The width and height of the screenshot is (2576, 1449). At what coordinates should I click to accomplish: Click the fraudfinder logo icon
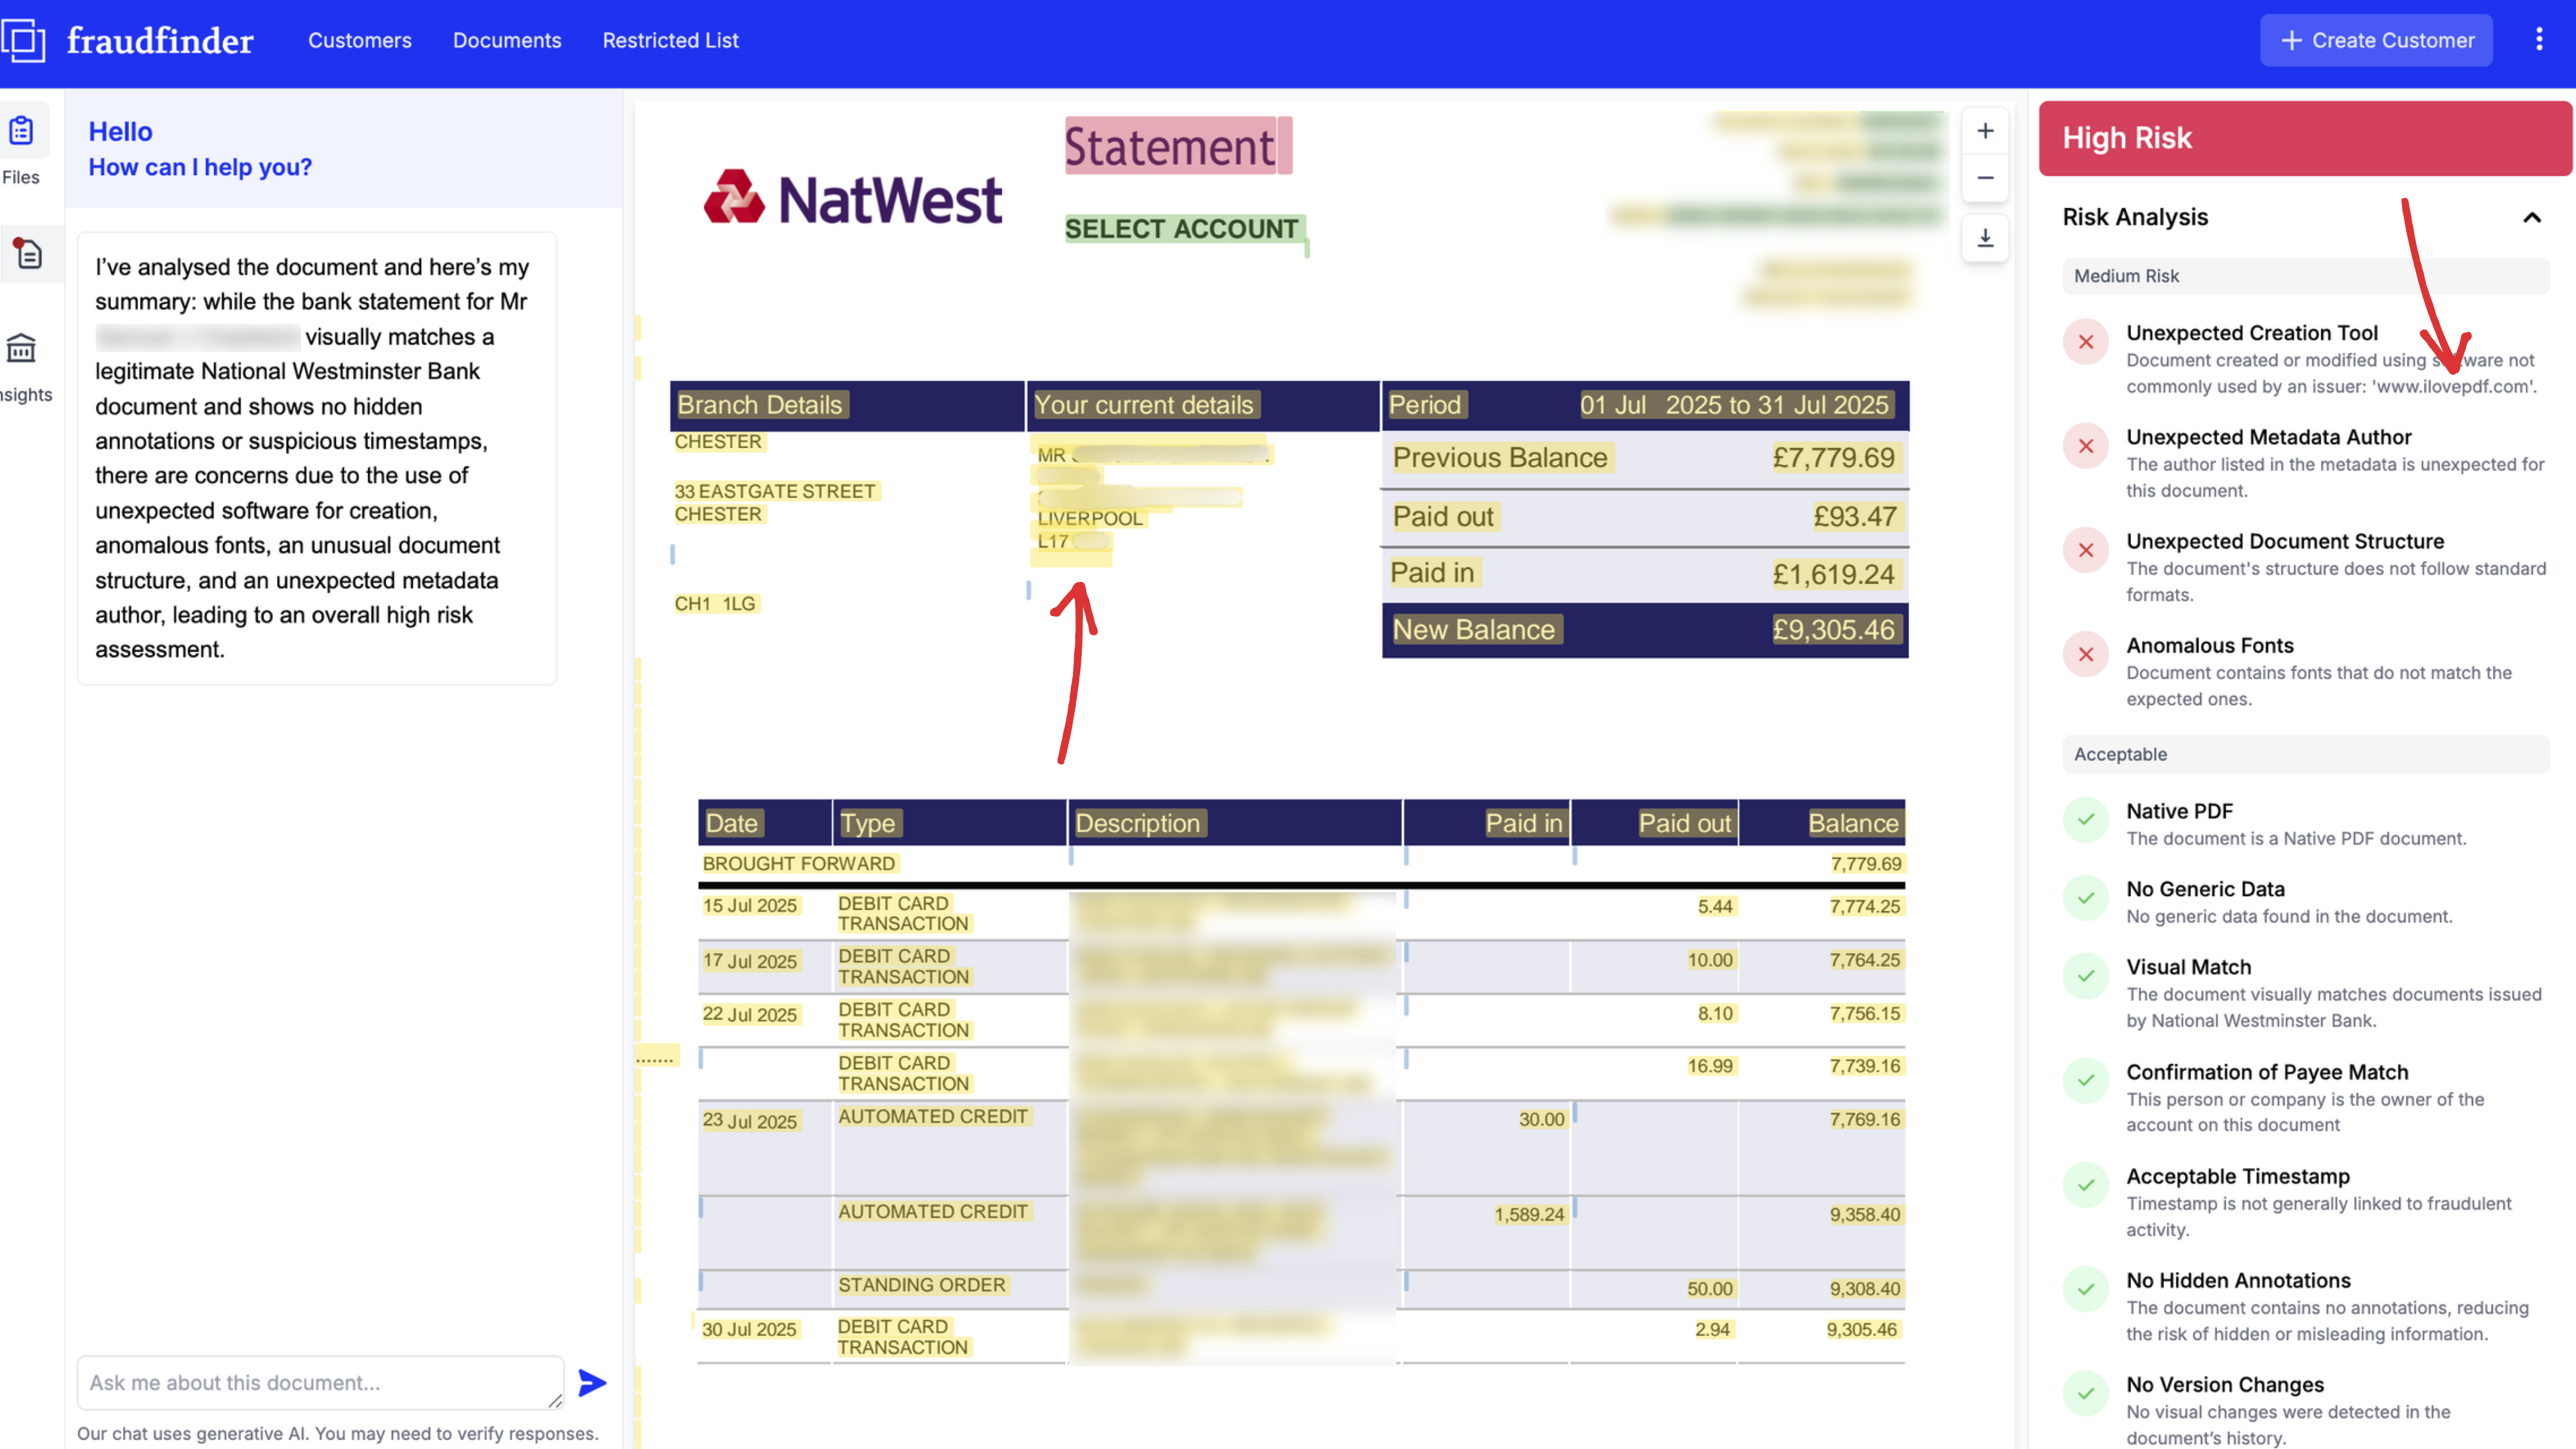[24, 40]
